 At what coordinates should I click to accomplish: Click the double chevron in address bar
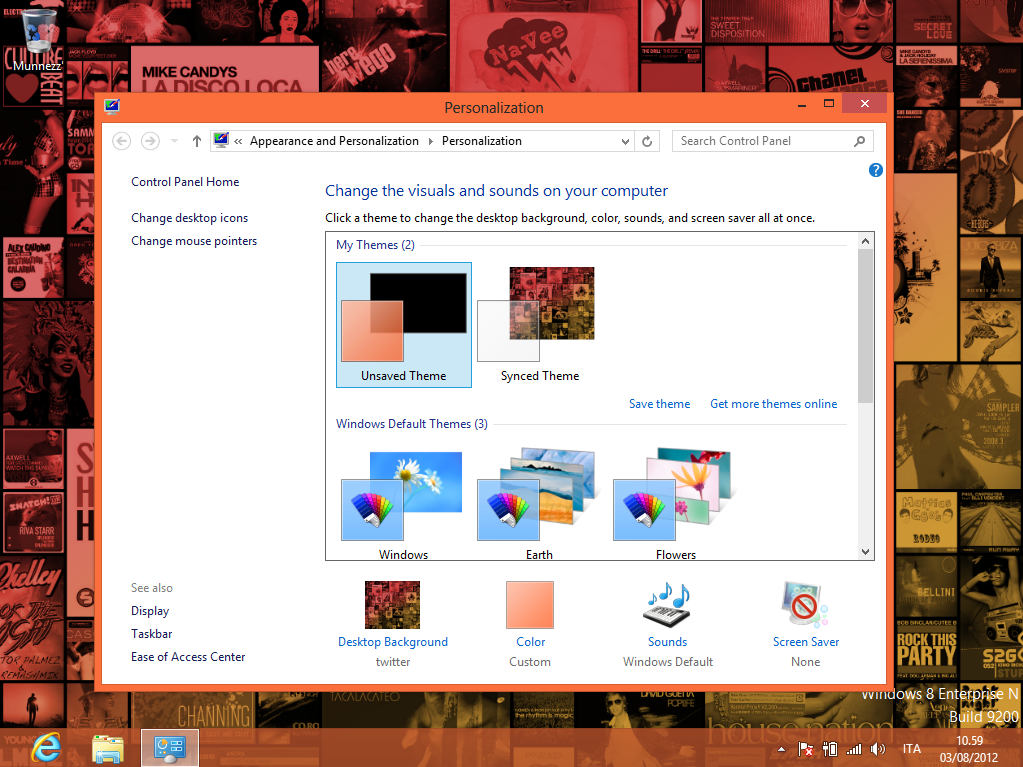pyautogui.click(x=238, y=141)
